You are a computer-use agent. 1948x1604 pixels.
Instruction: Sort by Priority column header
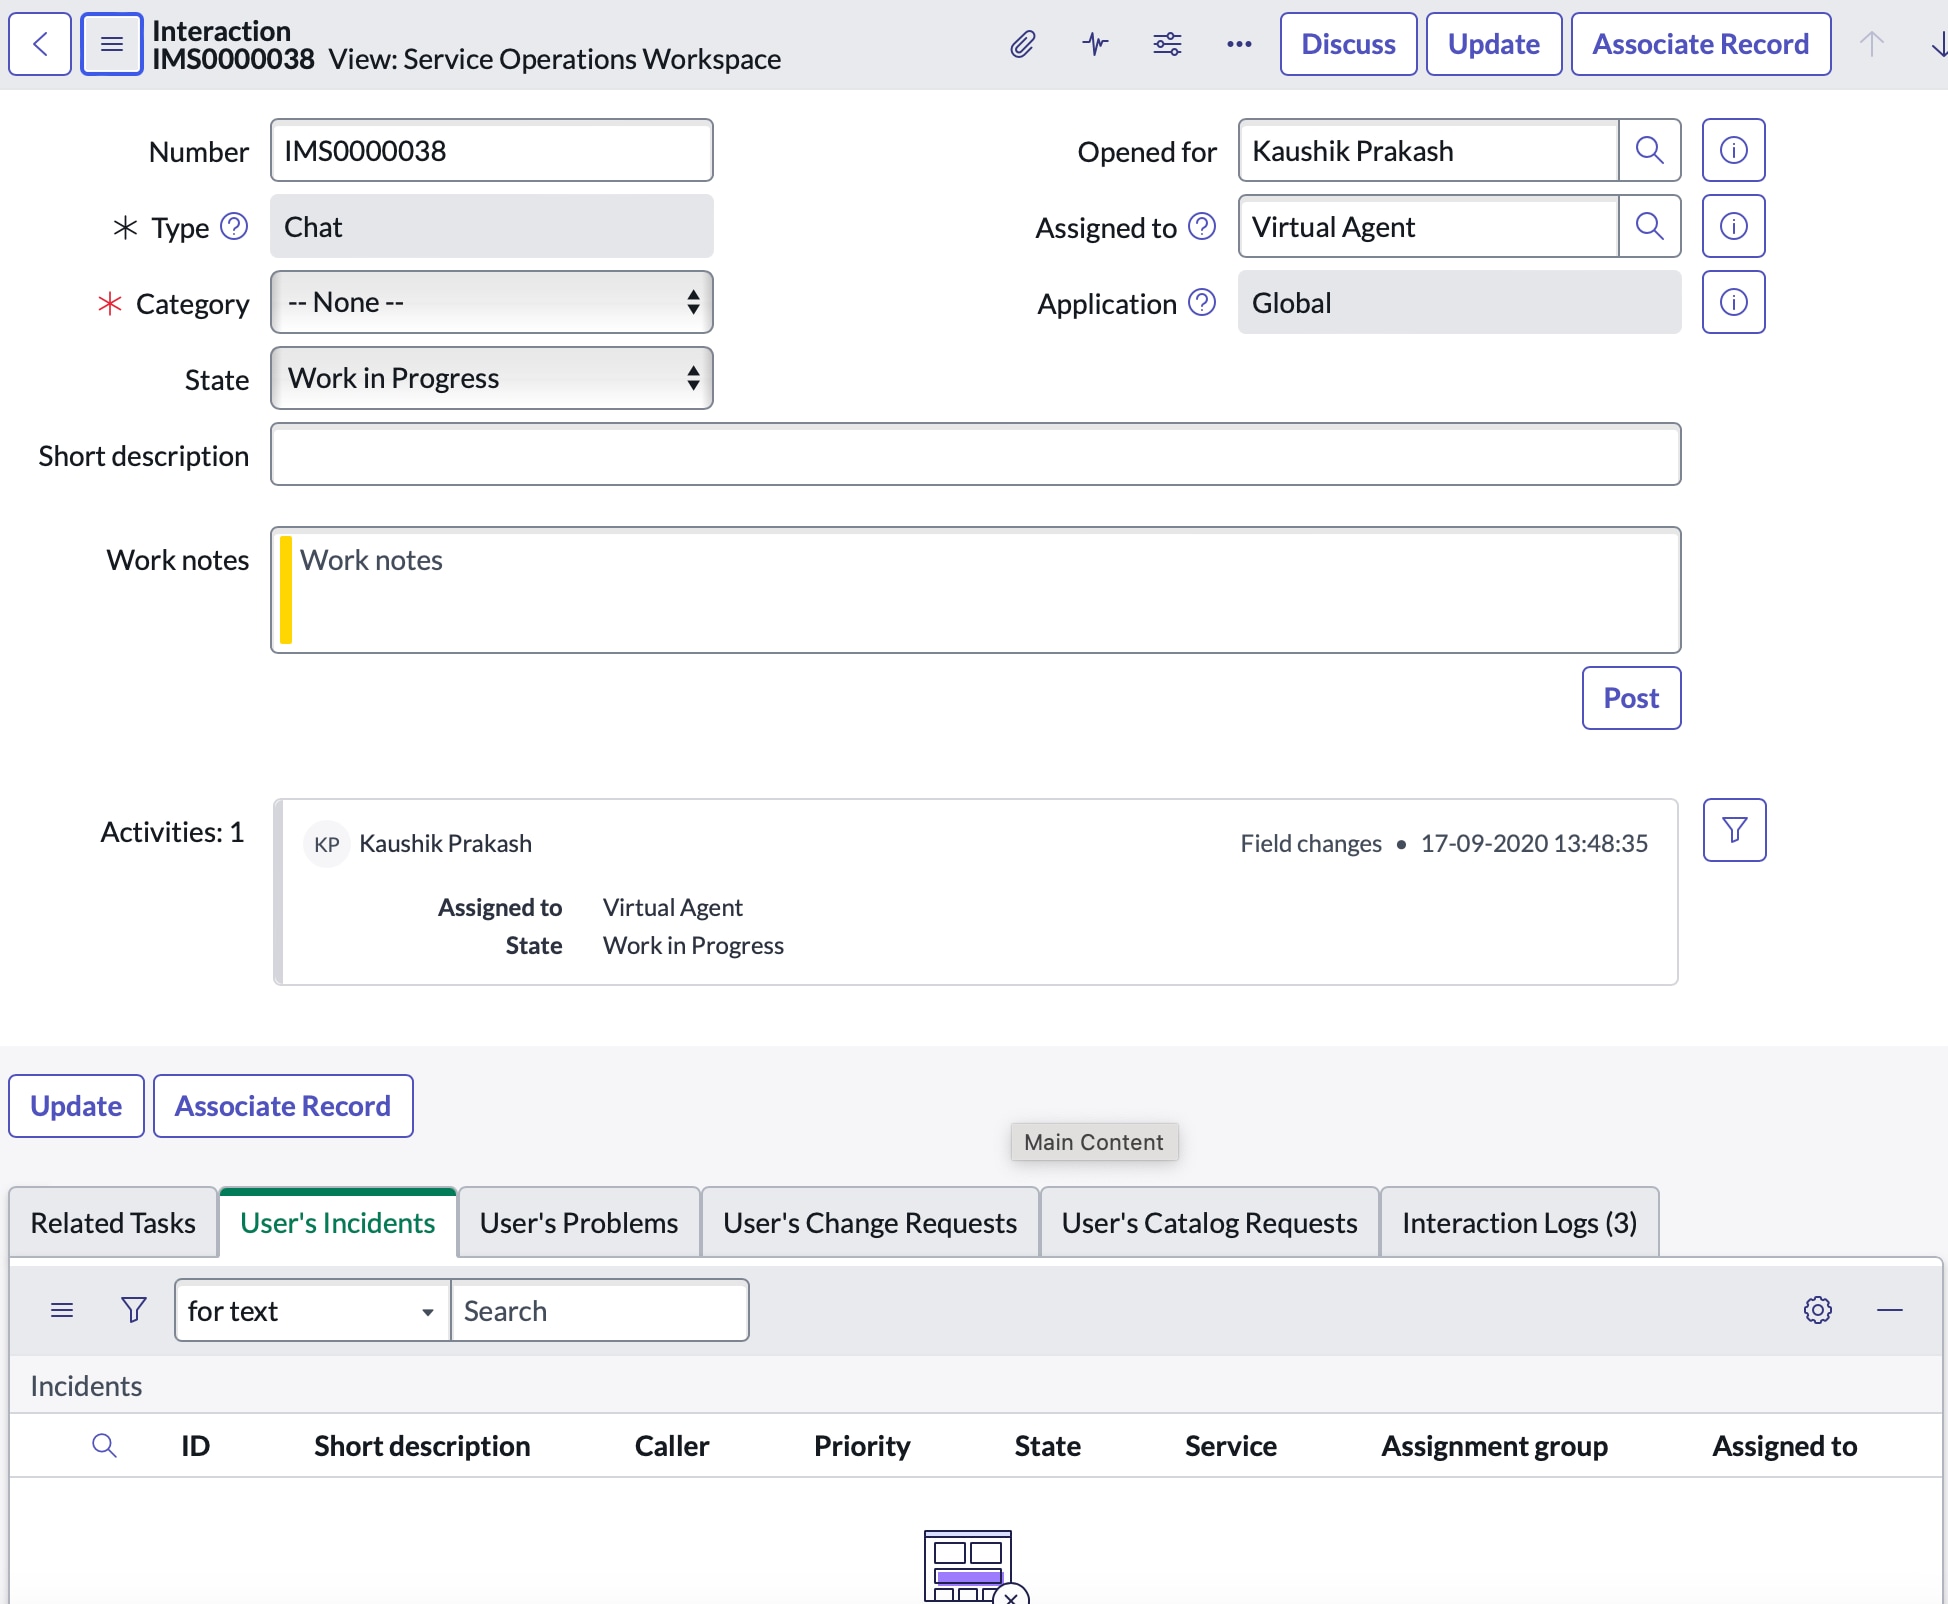[862, 1446]
